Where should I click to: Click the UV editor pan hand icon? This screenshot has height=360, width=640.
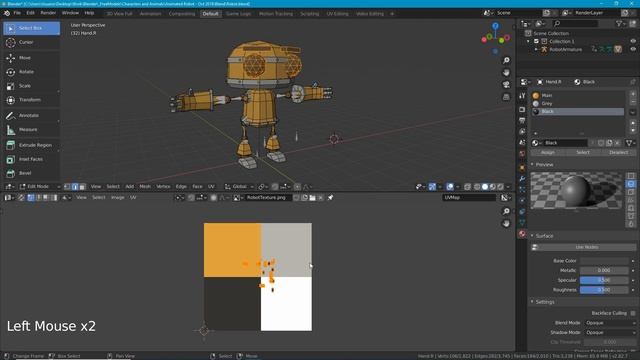506,224
